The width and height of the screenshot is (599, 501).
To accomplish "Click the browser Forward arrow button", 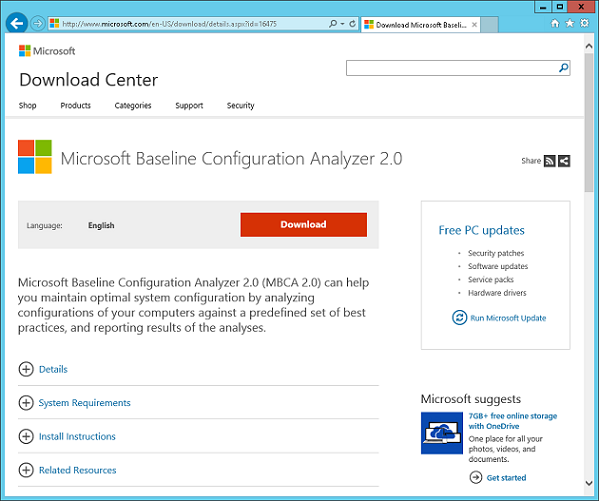I will coord(37,24).
